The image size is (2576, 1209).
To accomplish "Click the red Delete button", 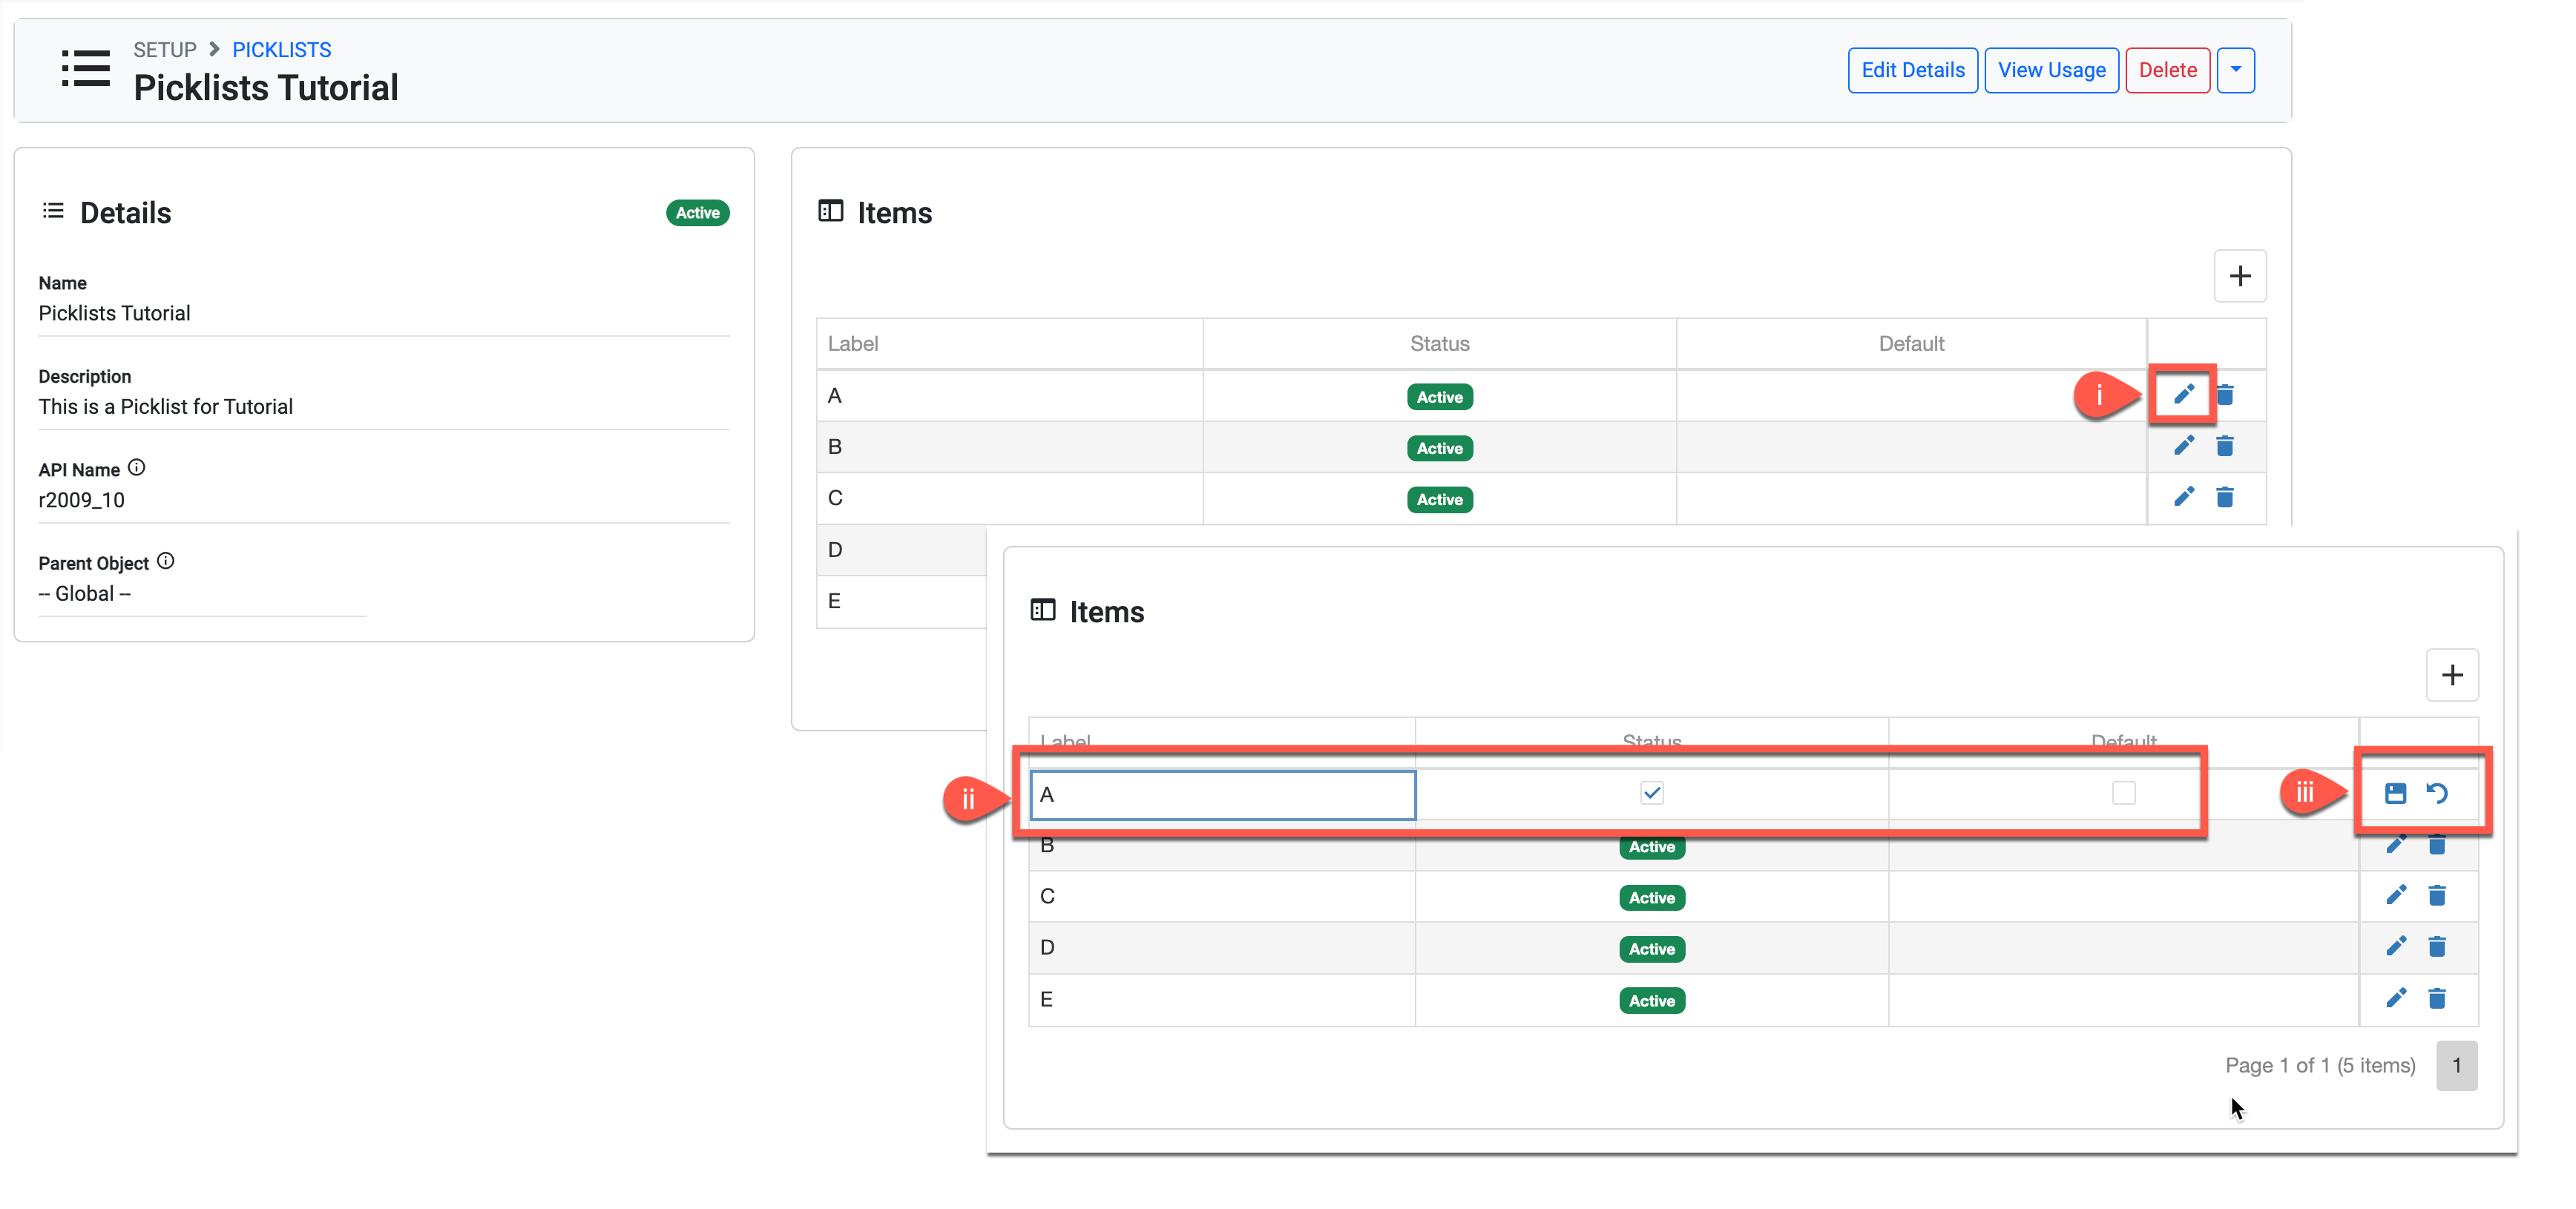I will point(2167,70).
